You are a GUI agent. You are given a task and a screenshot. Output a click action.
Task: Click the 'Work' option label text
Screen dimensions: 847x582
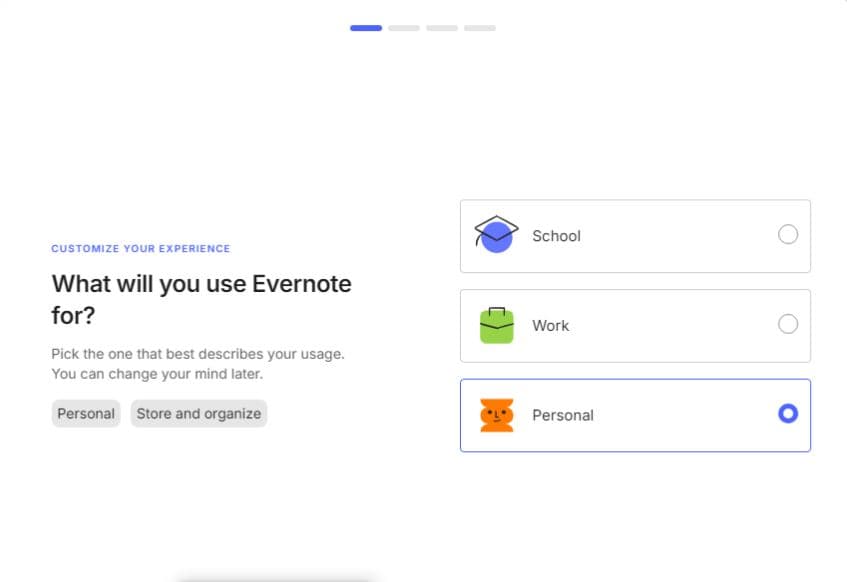tap(550, 326)
